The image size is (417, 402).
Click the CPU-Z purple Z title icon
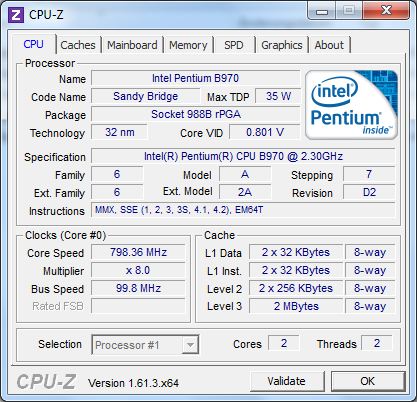[16, 15]
